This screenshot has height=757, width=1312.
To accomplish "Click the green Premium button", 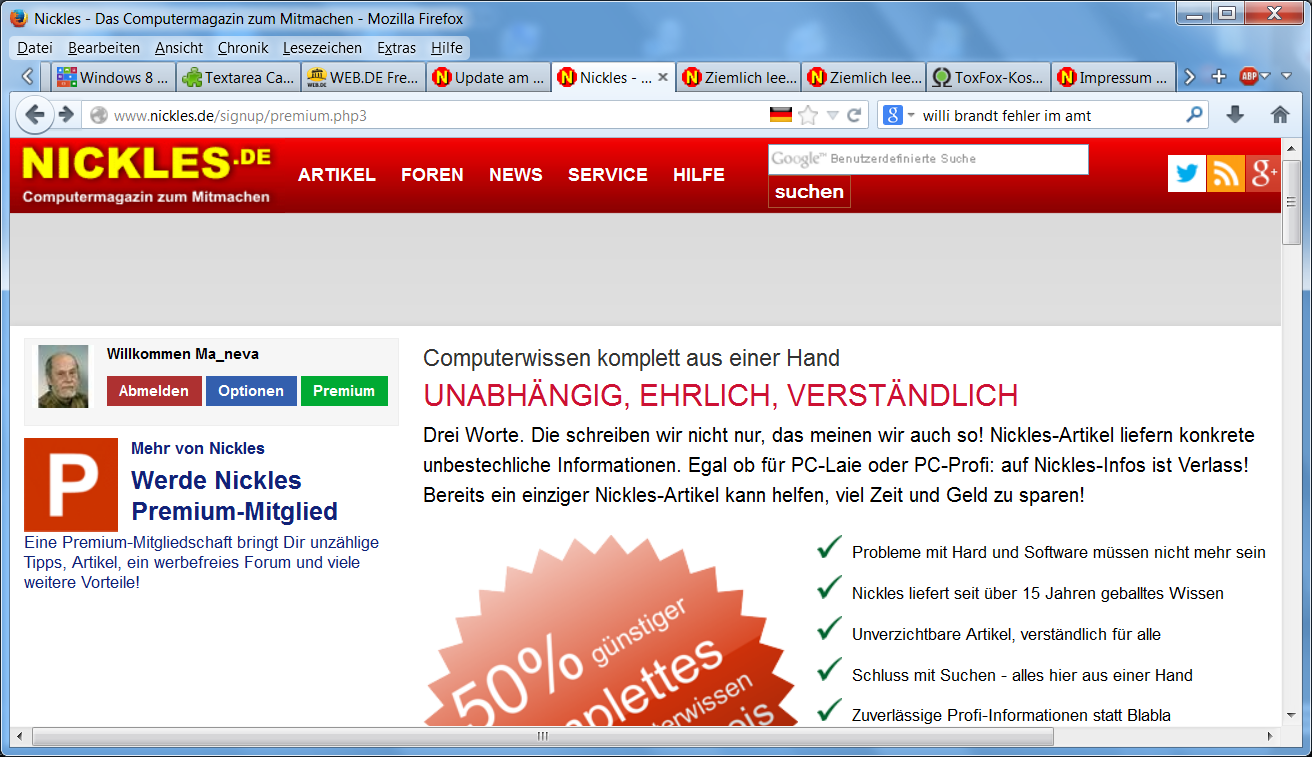I will pos(344,391).
